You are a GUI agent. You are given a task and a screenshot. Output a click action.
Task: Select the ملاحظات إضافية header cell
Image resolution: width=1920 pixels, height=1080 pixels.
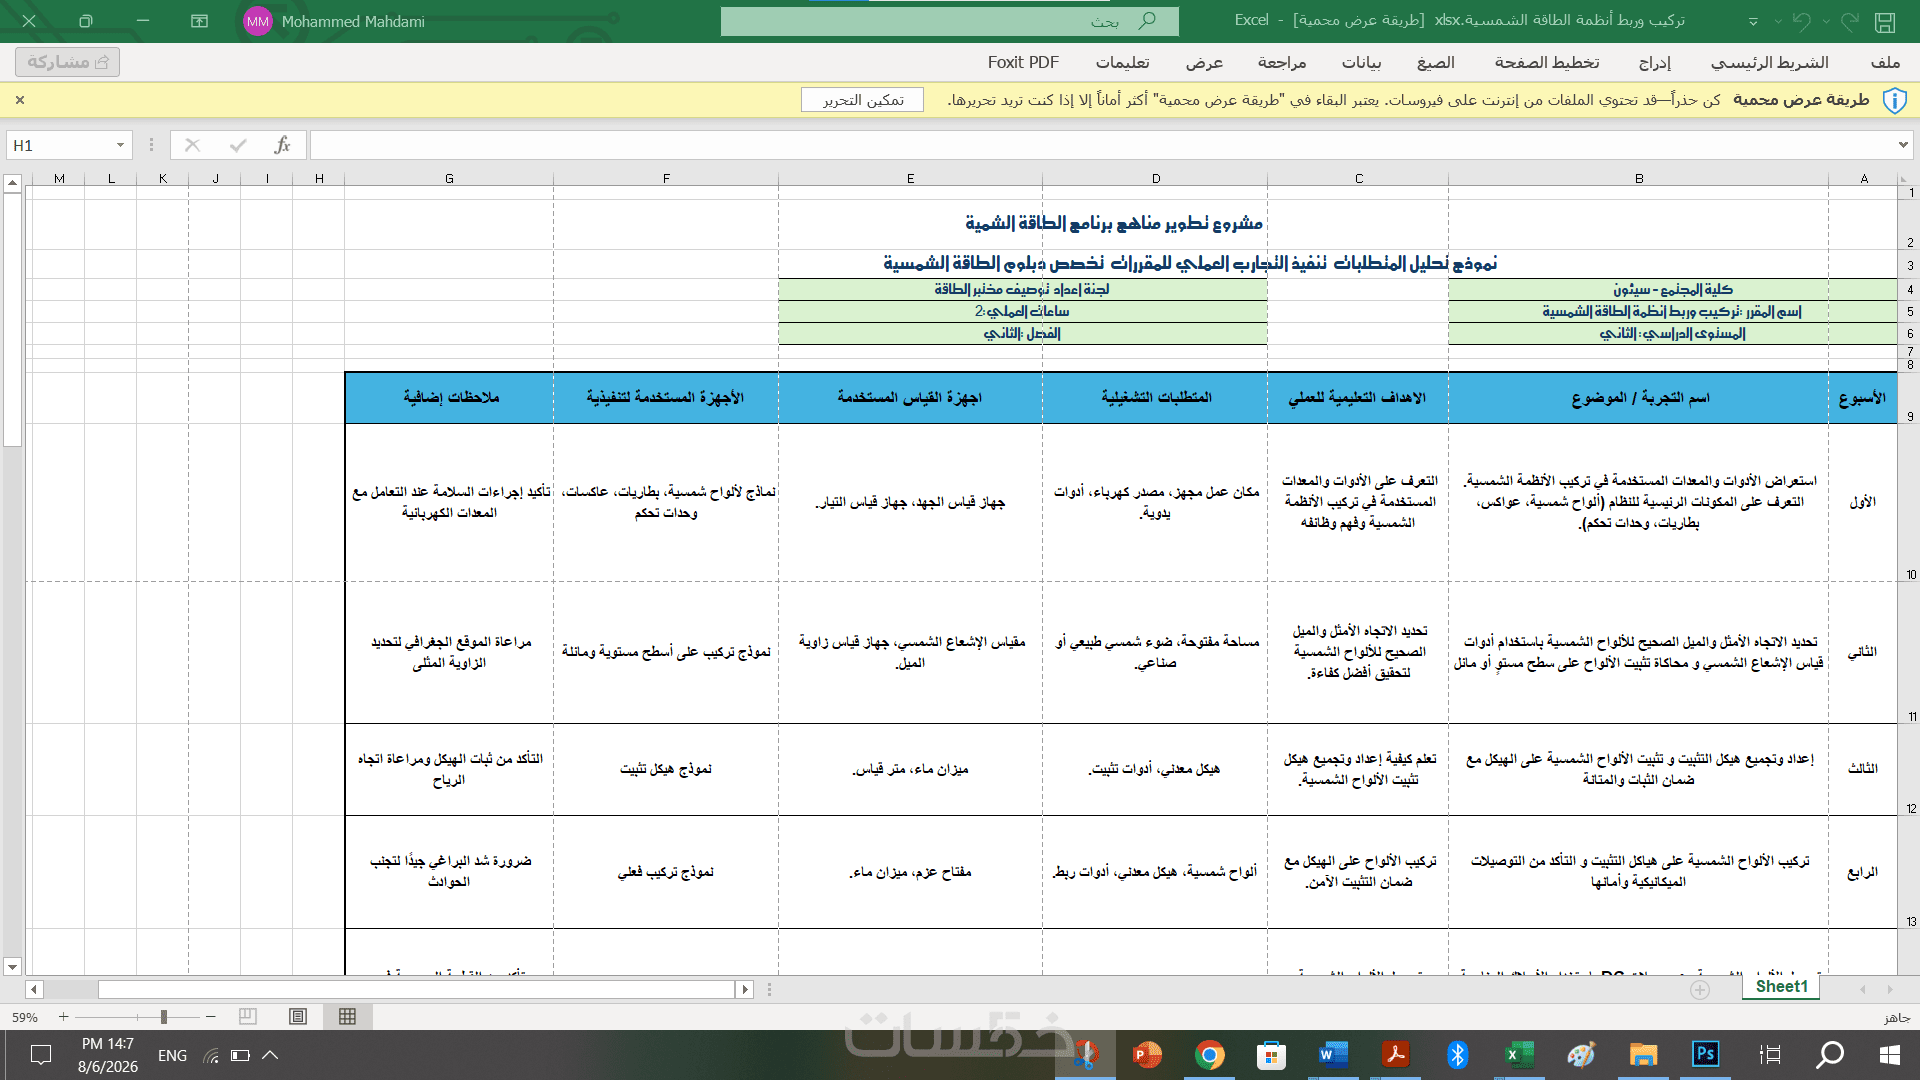click(450, 398)
